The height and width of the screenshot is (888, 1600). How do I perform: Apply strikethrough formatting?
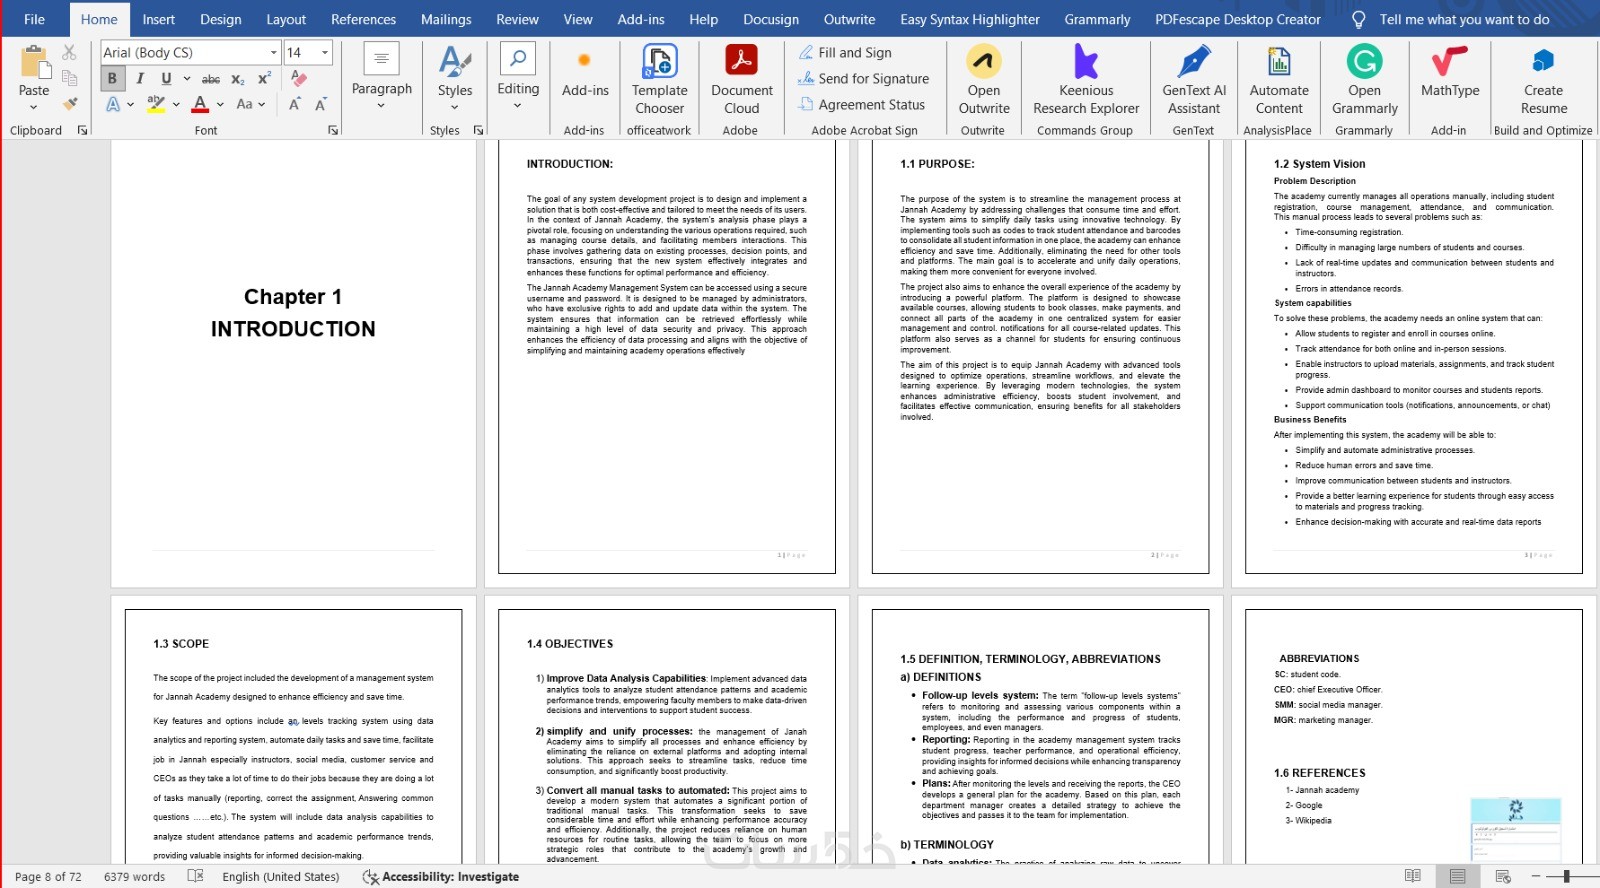[x=211, y=78]
